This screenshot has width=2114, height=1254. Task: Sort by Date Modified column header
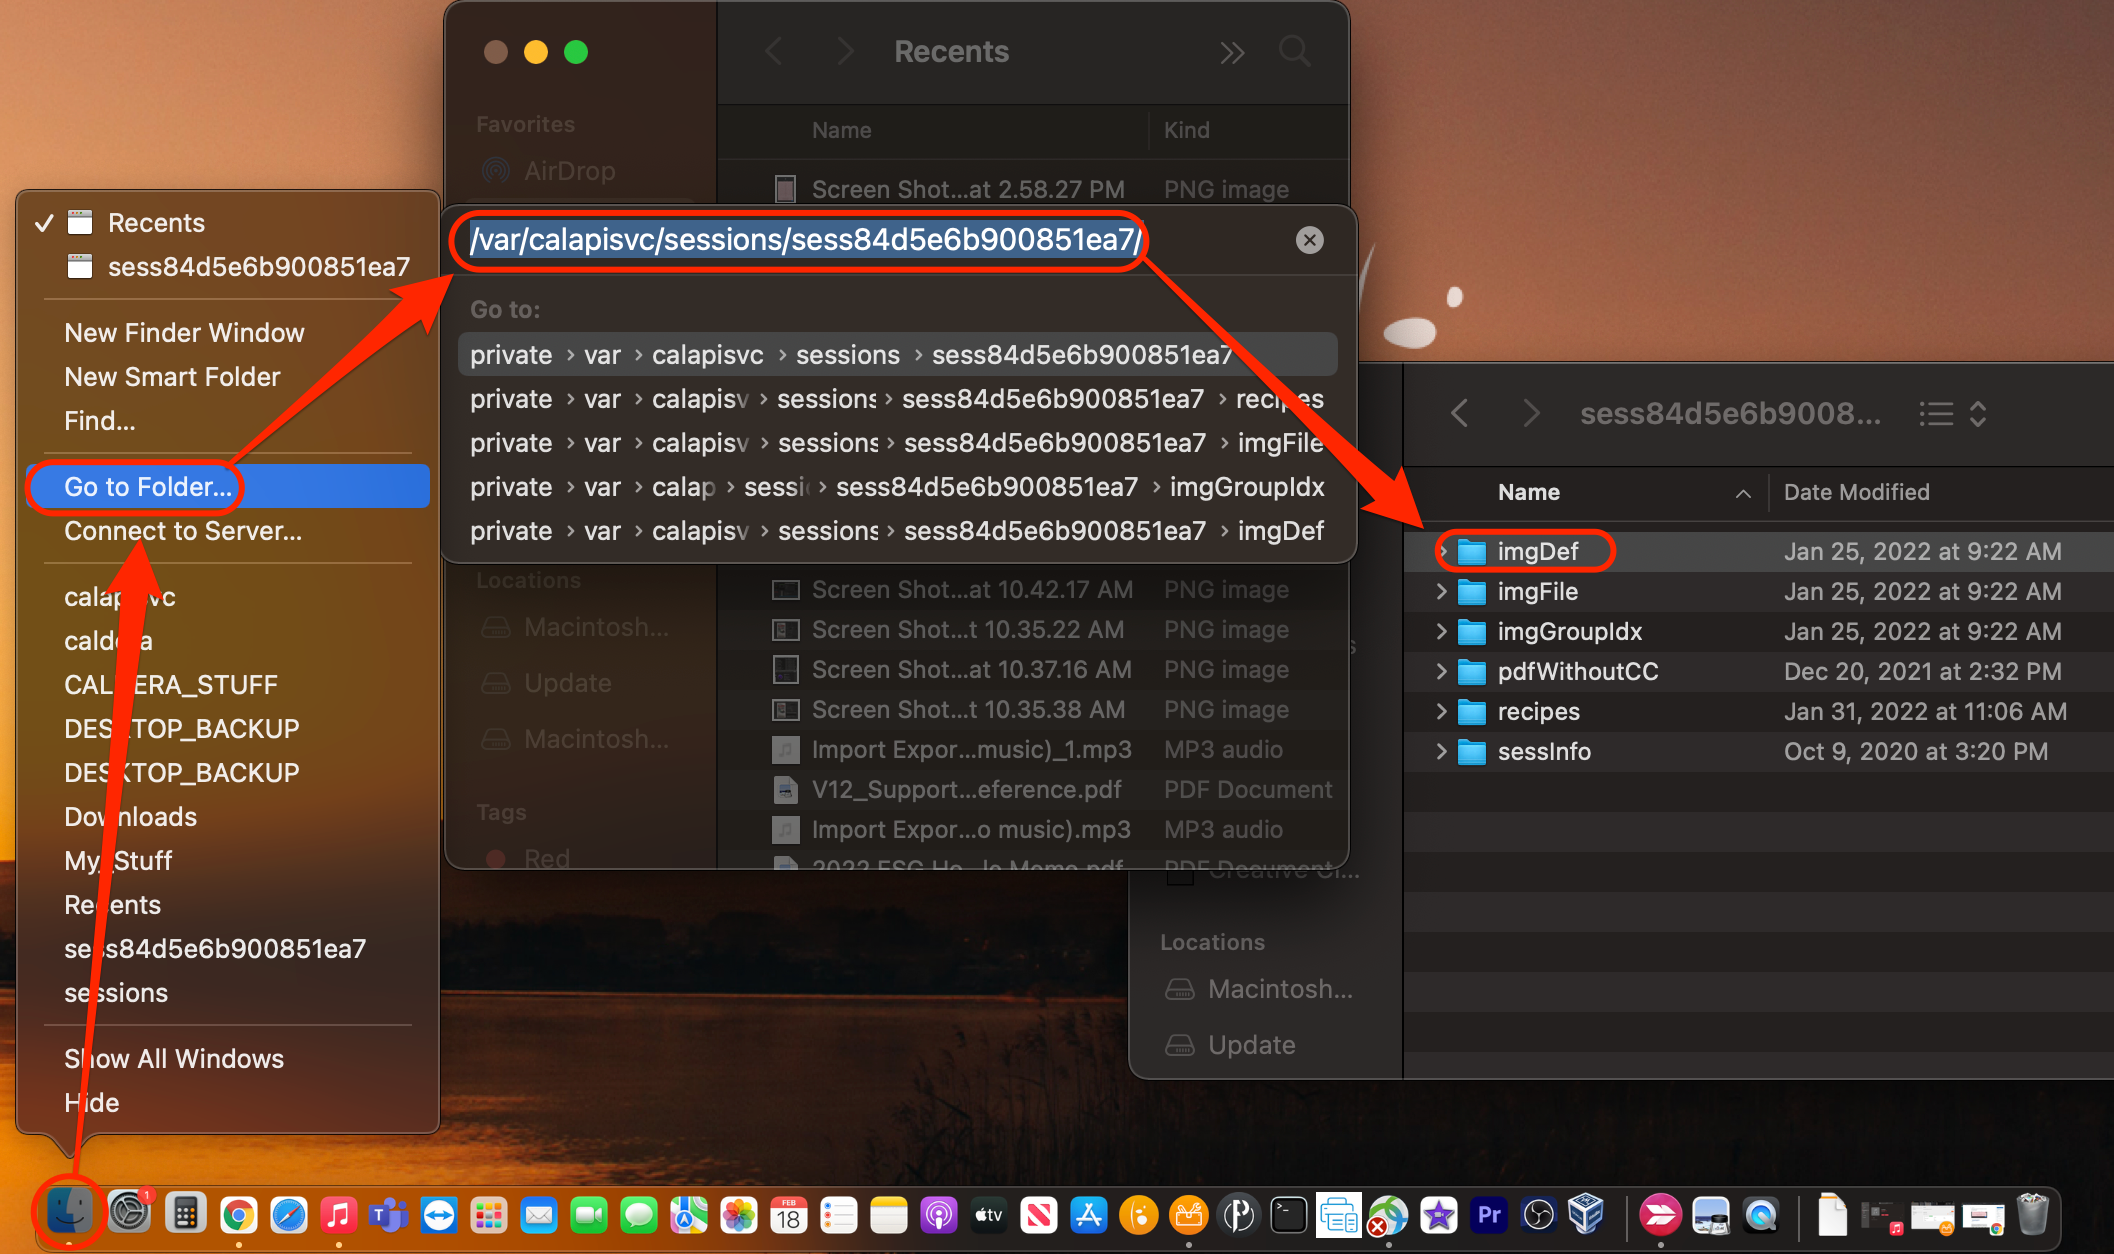click(x=1856, y=492)
